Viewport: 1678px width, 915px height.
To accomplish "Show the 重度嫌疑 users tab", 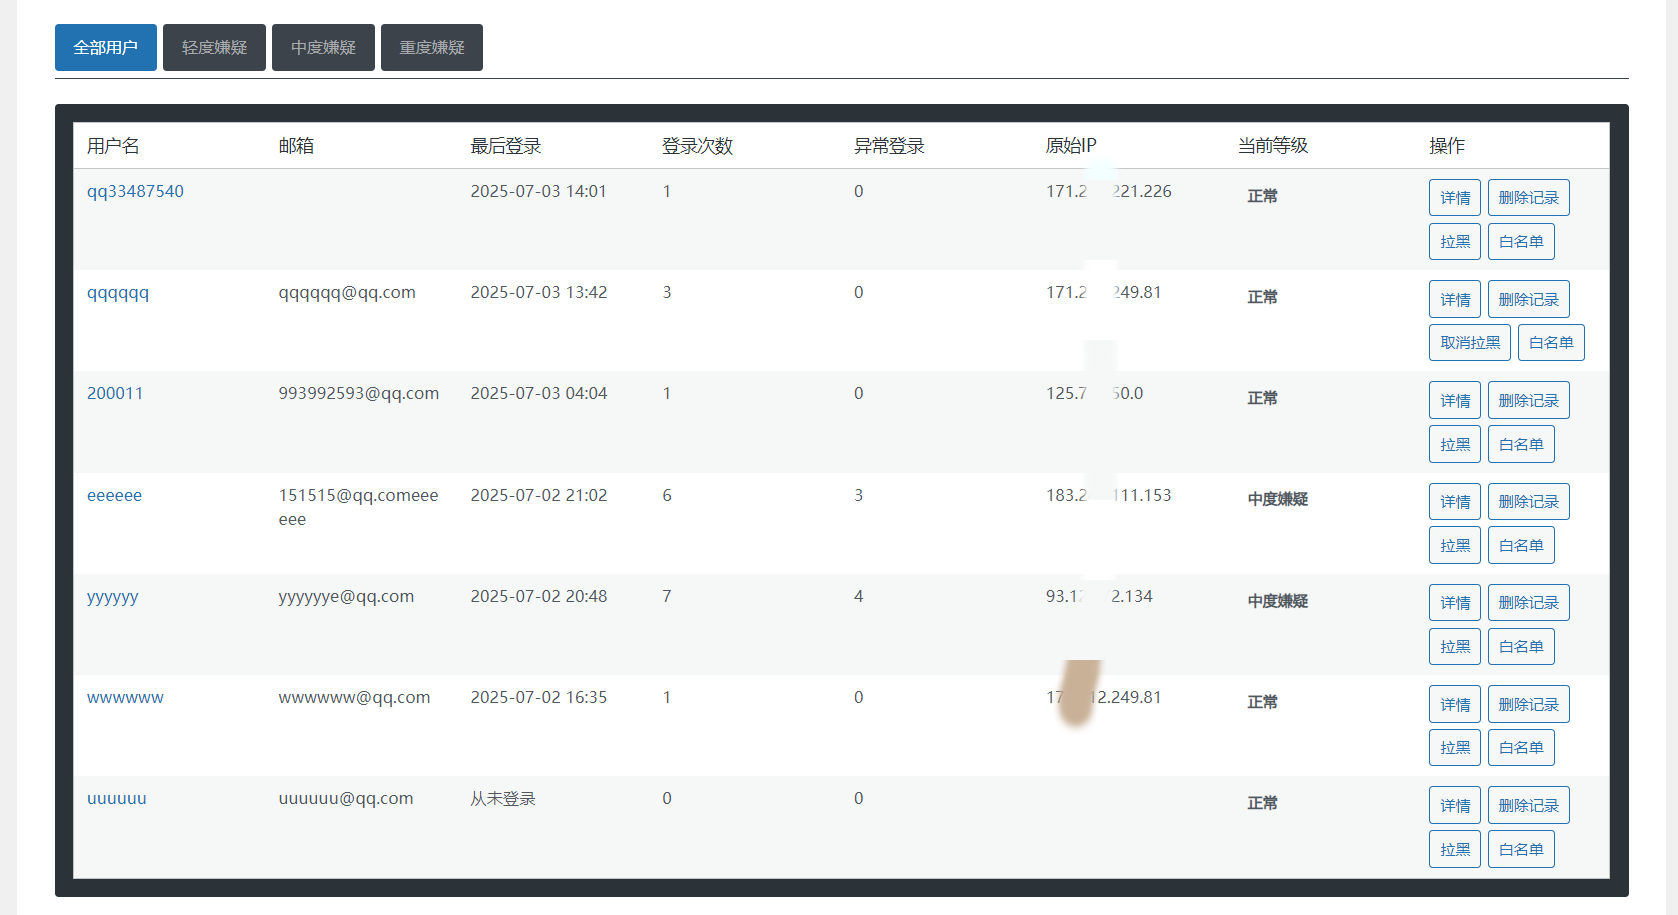I will (432, 48).
